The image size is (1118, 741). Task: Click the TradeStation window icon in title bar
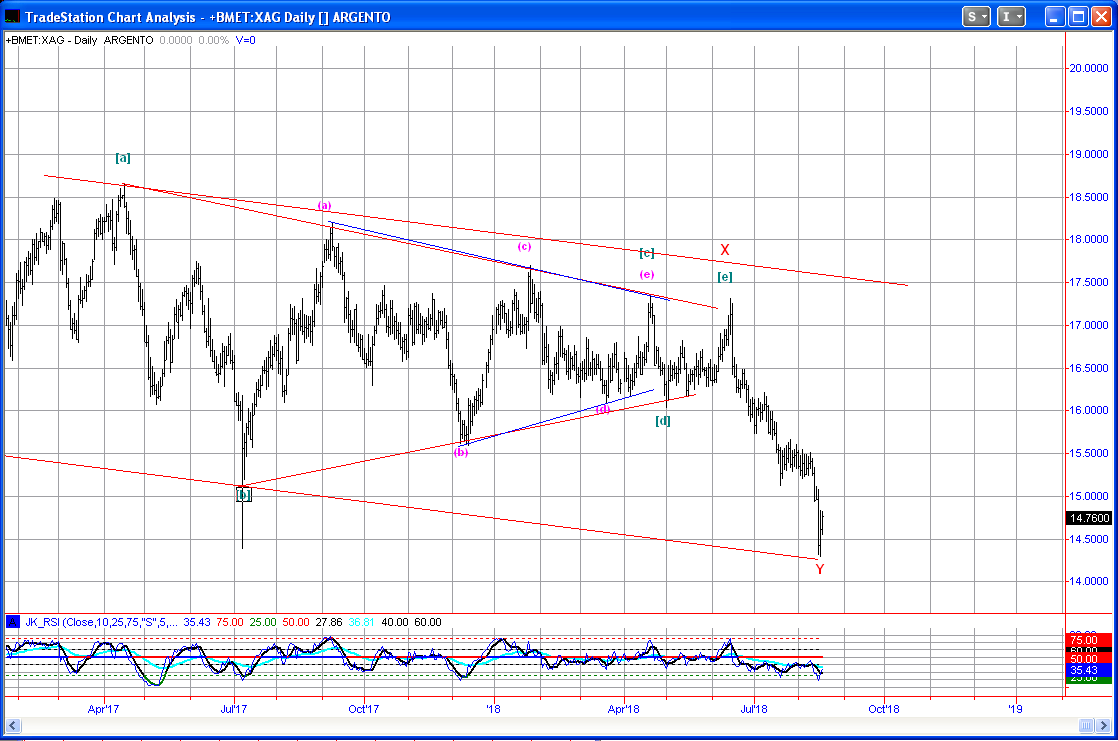click(12, 16)
